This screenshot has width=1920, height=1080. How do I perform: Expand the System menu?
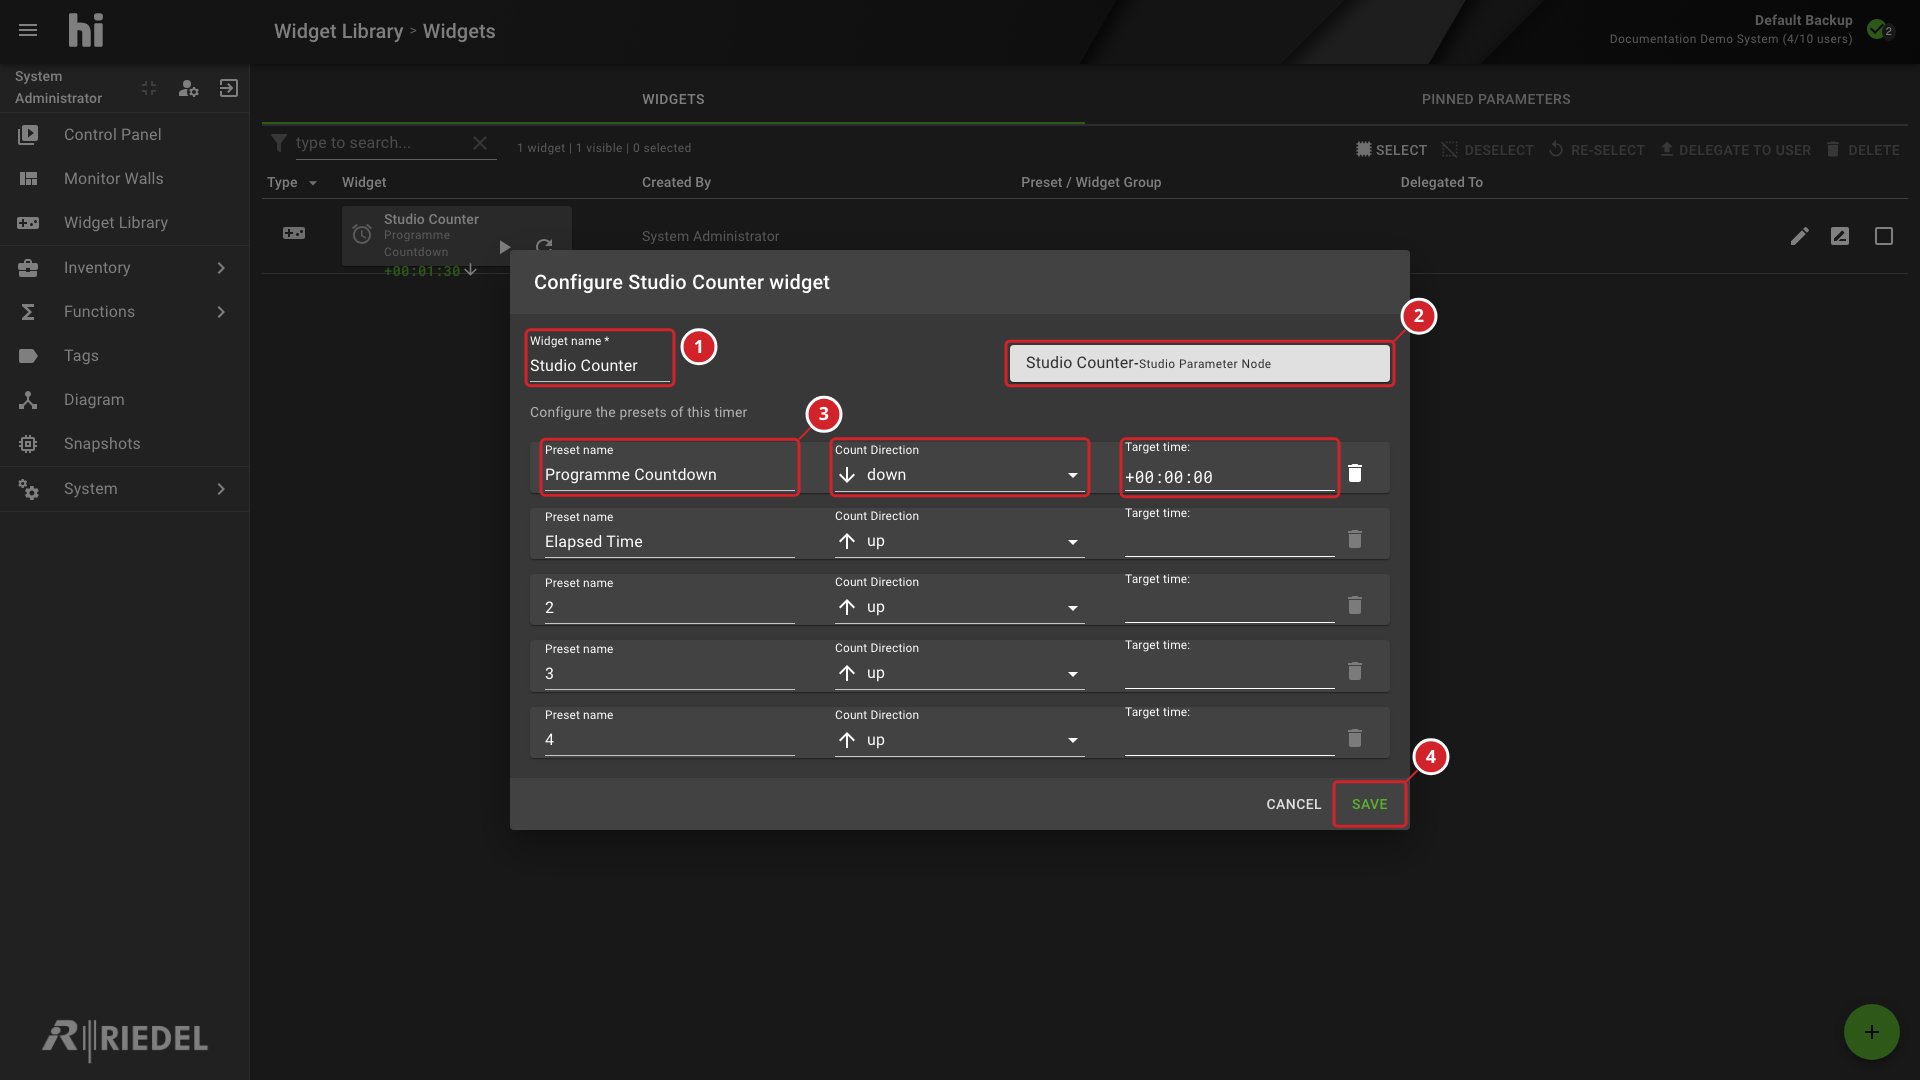pos(125,488)
